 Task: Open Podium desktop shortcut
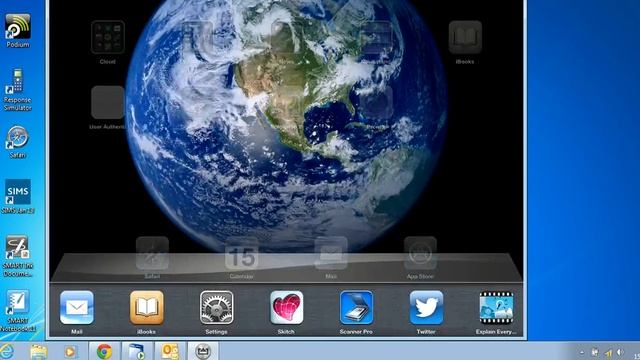(x=18, y=27)
